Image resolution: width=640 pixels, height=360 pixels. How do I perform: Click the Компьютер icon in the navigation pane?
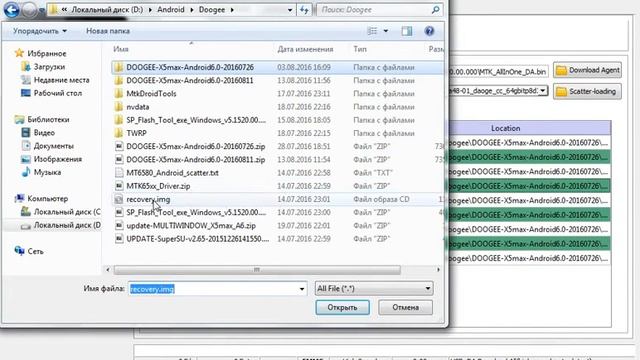[x=19, y=198]
